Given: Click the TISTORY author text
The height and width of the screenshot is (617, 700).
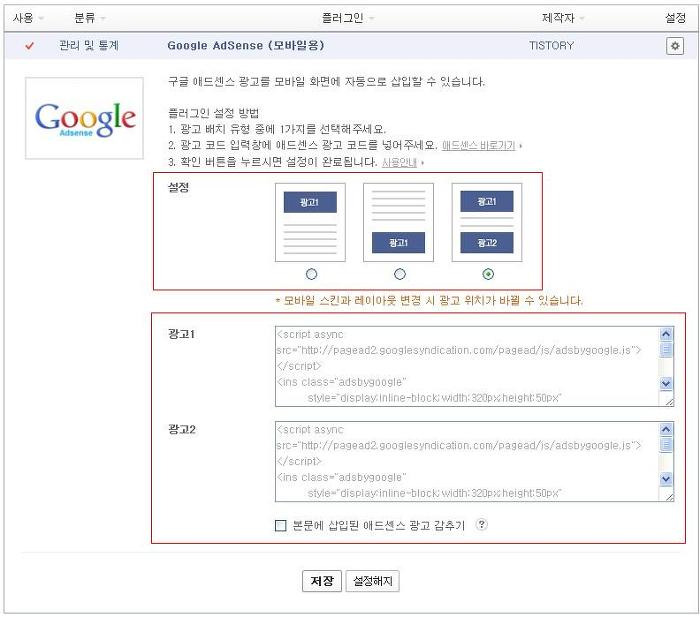Looking at the screenshot, I should click(x=551, y=46).
